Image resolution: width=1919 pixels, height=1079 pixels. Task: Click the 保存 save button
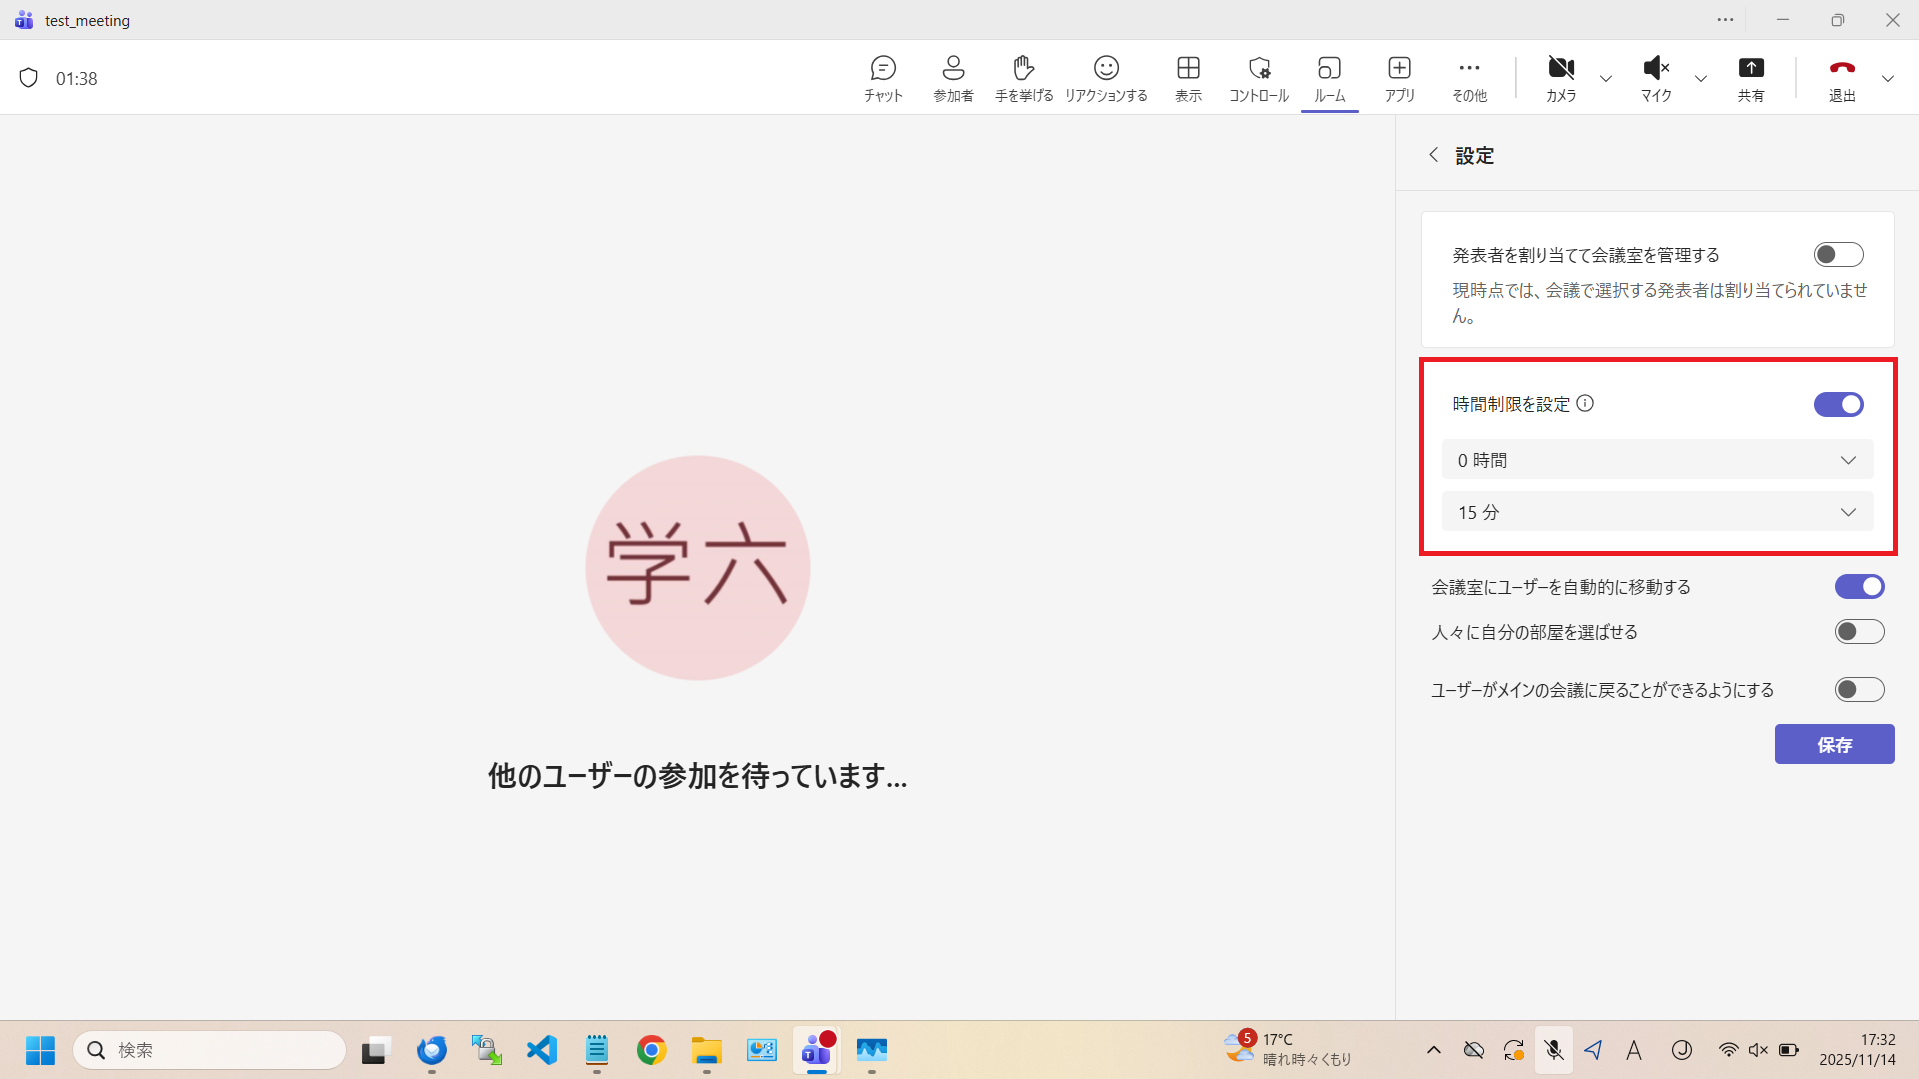tap(1834, 744)
